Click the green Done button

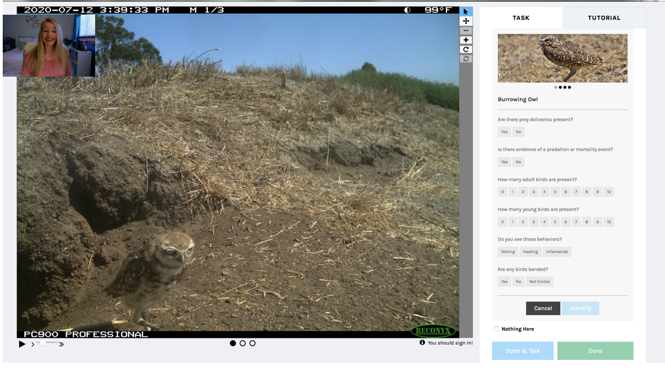click(595, 351)
